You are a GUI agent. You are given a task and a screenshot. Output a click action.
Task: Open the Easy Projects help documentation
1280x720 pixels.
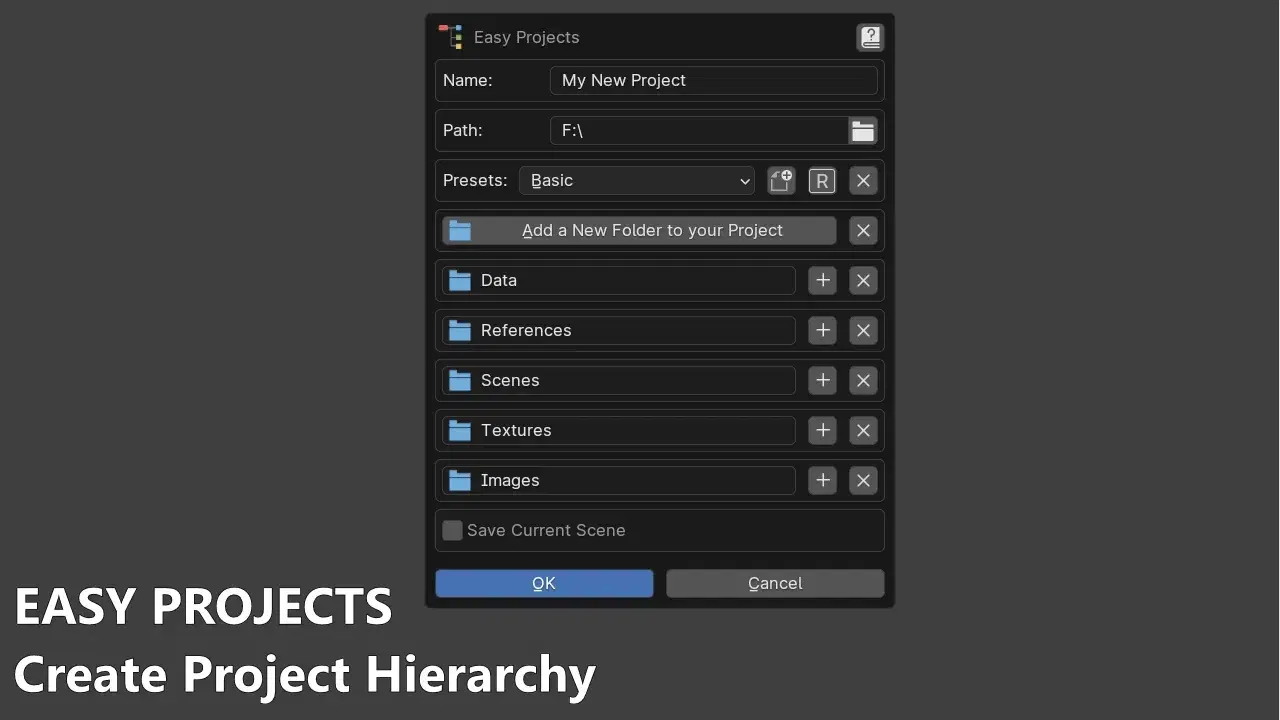pyautogui.click(x=870, y=37)
